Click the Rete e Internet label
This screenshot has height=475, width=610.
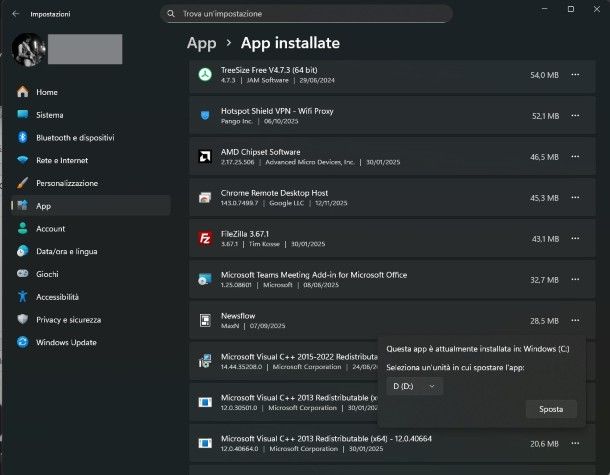(x=62, y=160)
